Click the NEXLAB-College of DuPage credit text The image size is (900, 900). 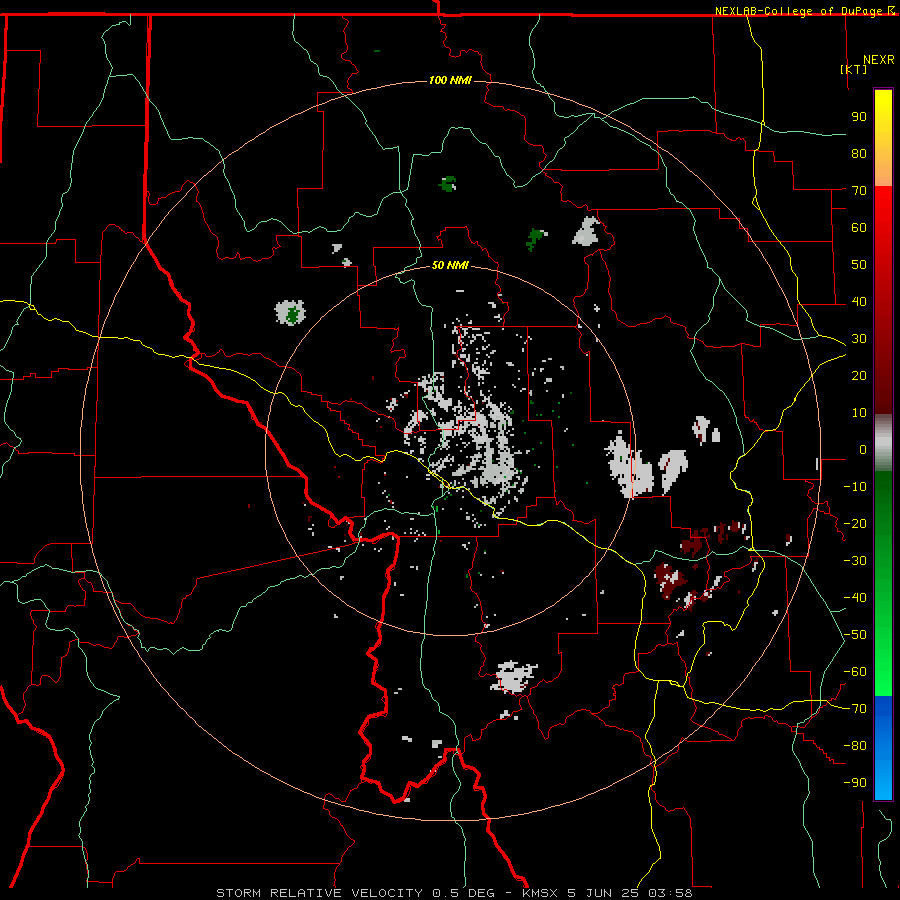click(800, 11)
